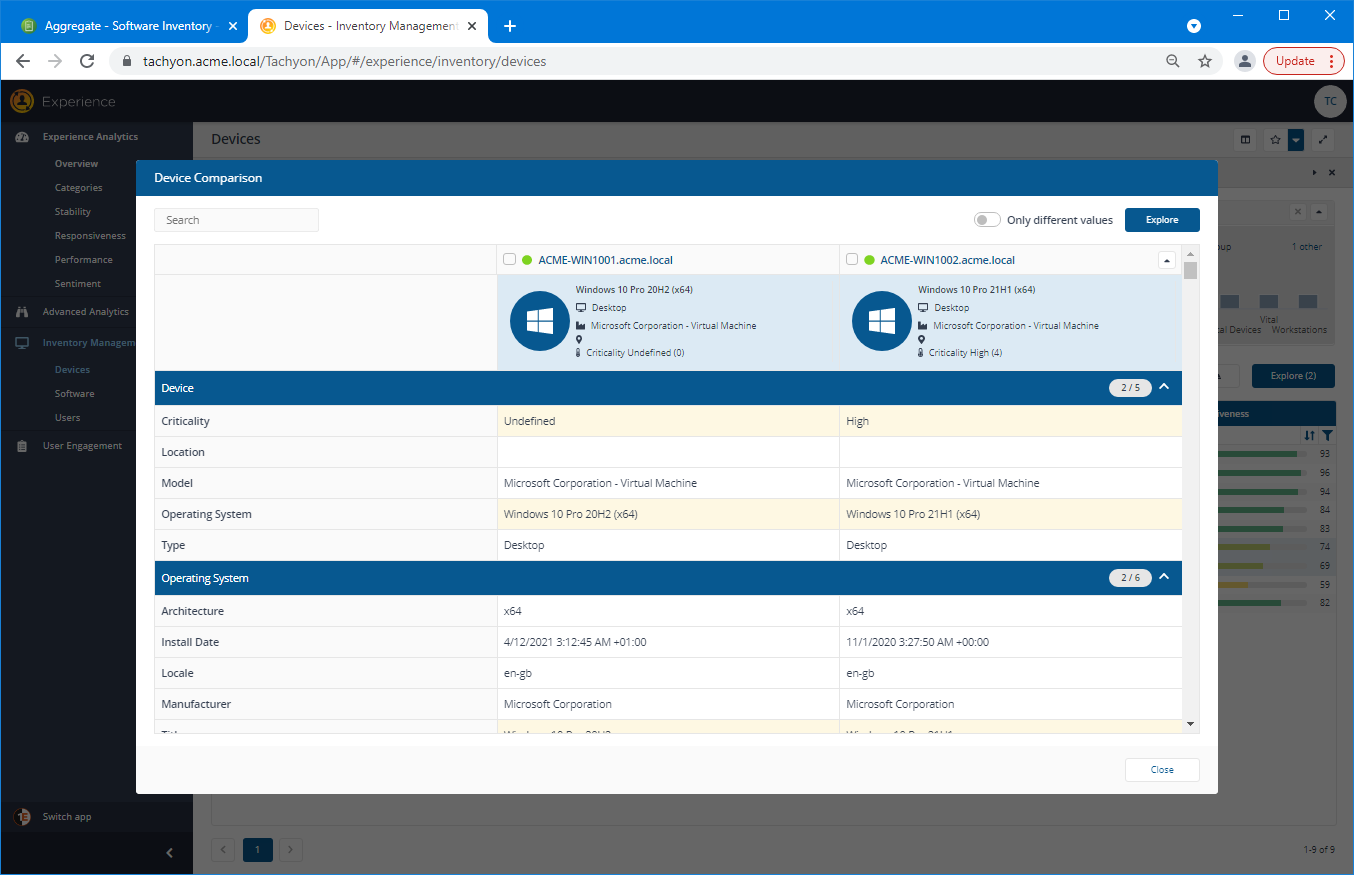
Task: Select the Devices - Inventory Management tab
Action: [x=369, y=26]
